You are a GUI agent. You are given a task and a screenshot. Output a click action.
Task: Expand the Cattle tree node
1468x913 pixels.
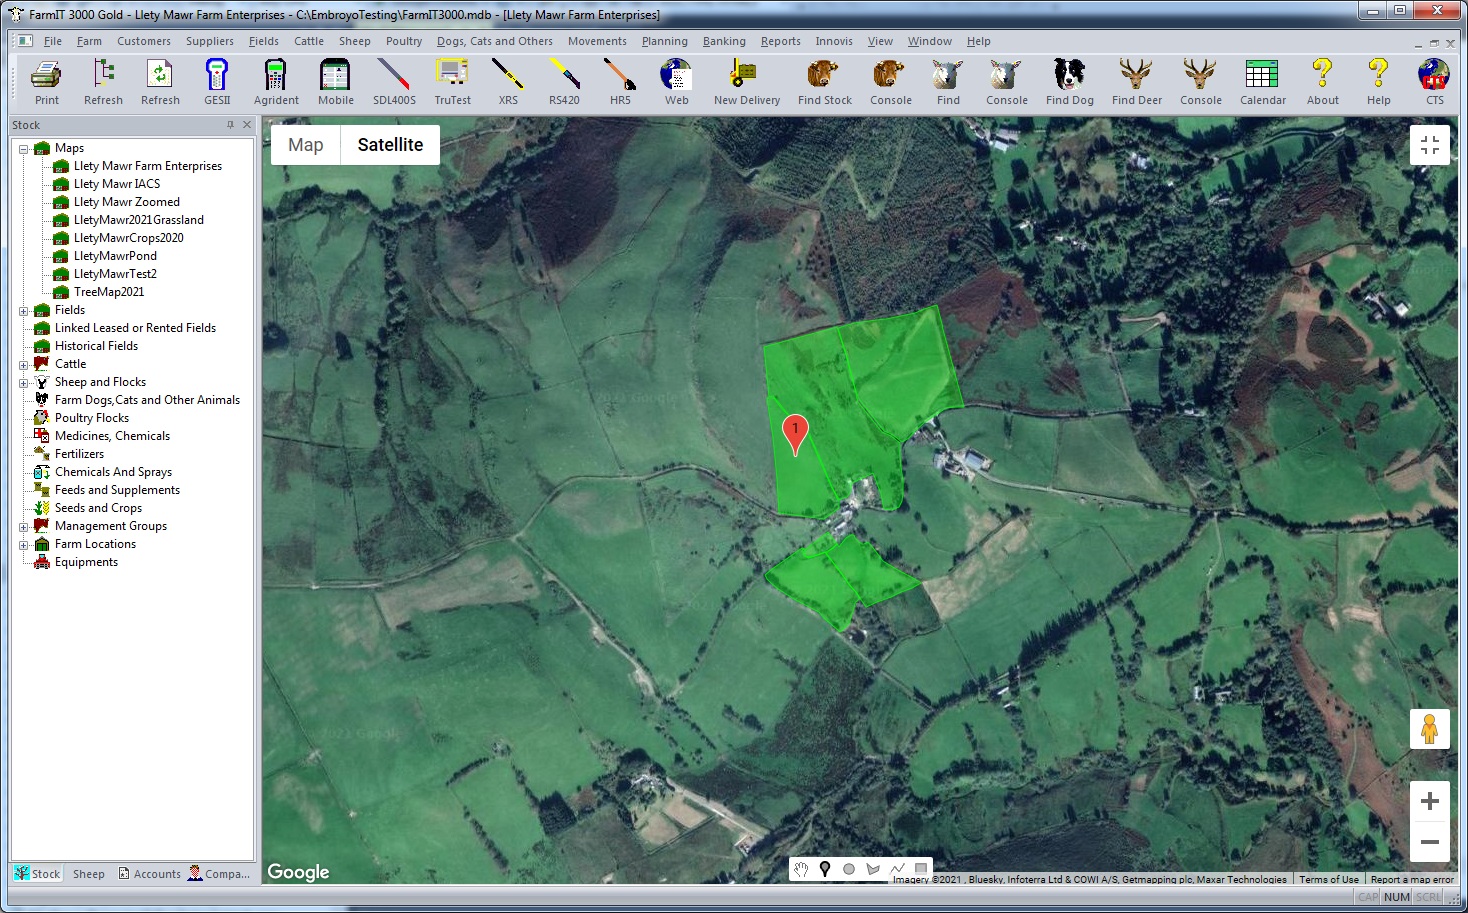coord(23,365)
